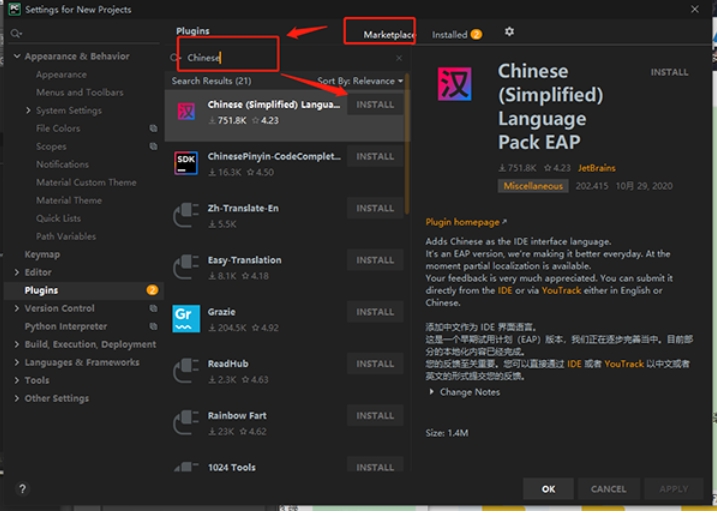717x516 pixels.
Task: Clear the plugin search field with X
Action: pos(399,58)
